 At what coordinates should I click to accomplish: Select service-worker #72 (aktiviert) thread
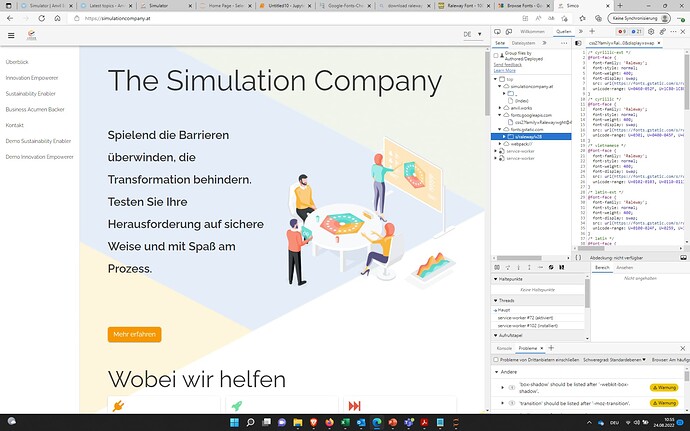[525, 318]
